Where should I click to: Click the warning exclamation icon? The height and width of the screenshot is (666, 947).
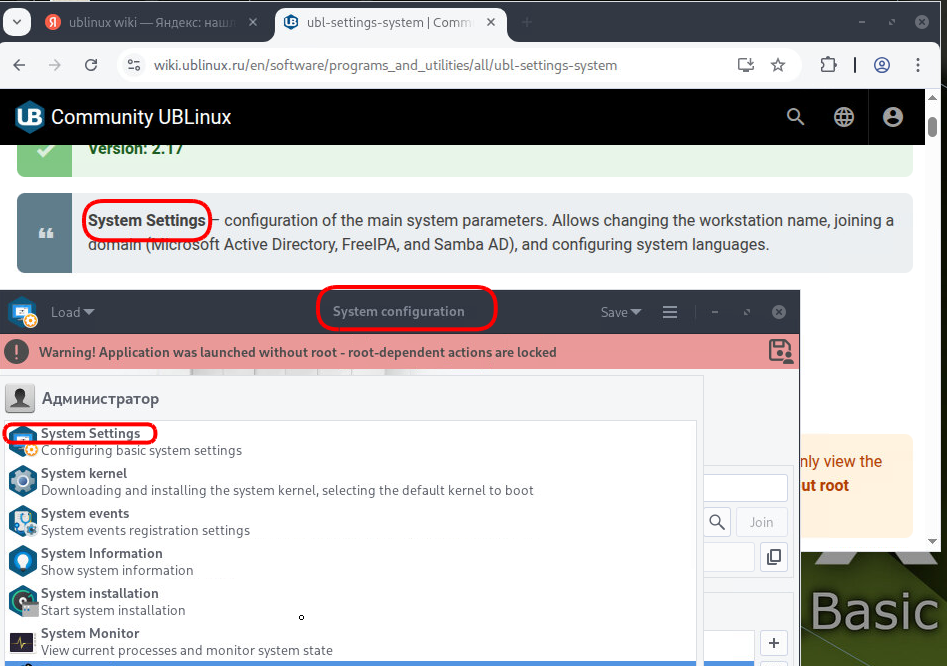(17, 351)
